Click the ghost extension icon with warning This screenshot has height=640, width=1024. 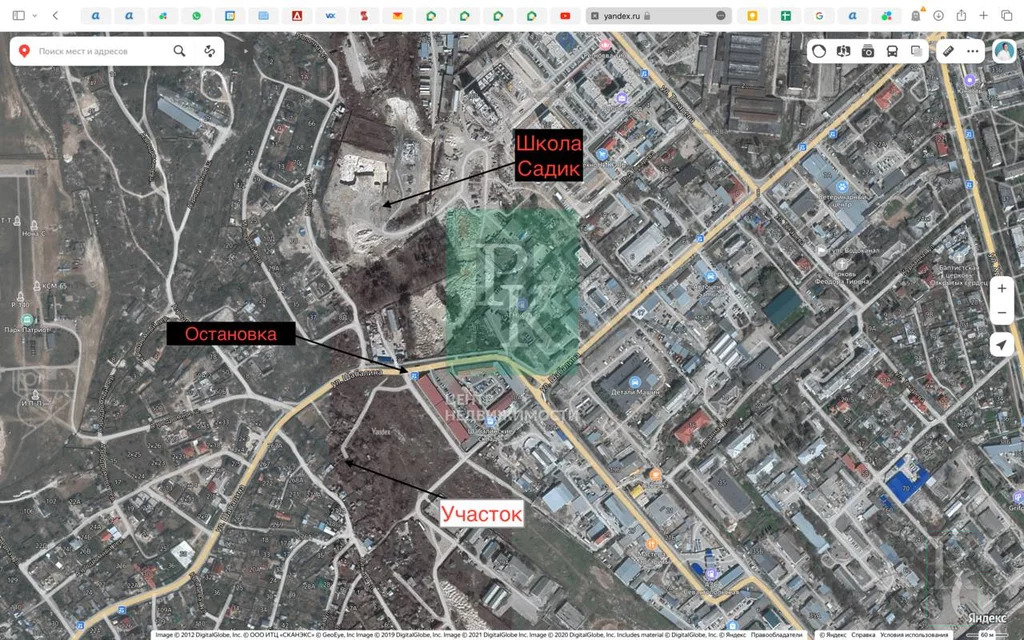point(916,15)
